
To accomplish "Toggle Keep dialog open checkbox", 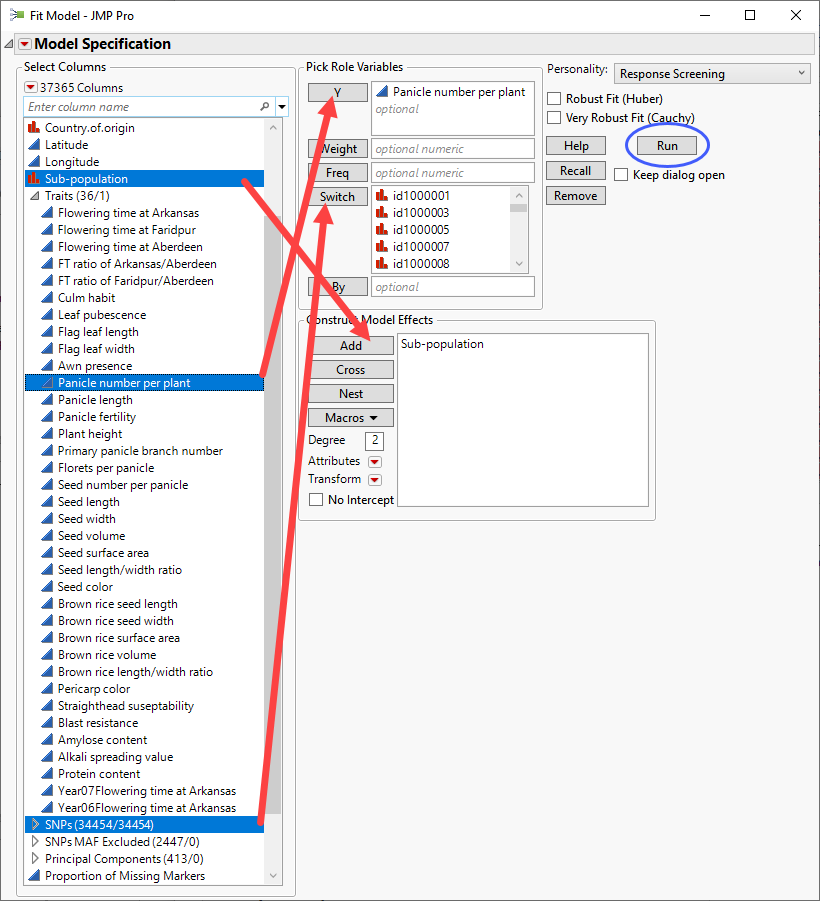I will click(621, 175).
